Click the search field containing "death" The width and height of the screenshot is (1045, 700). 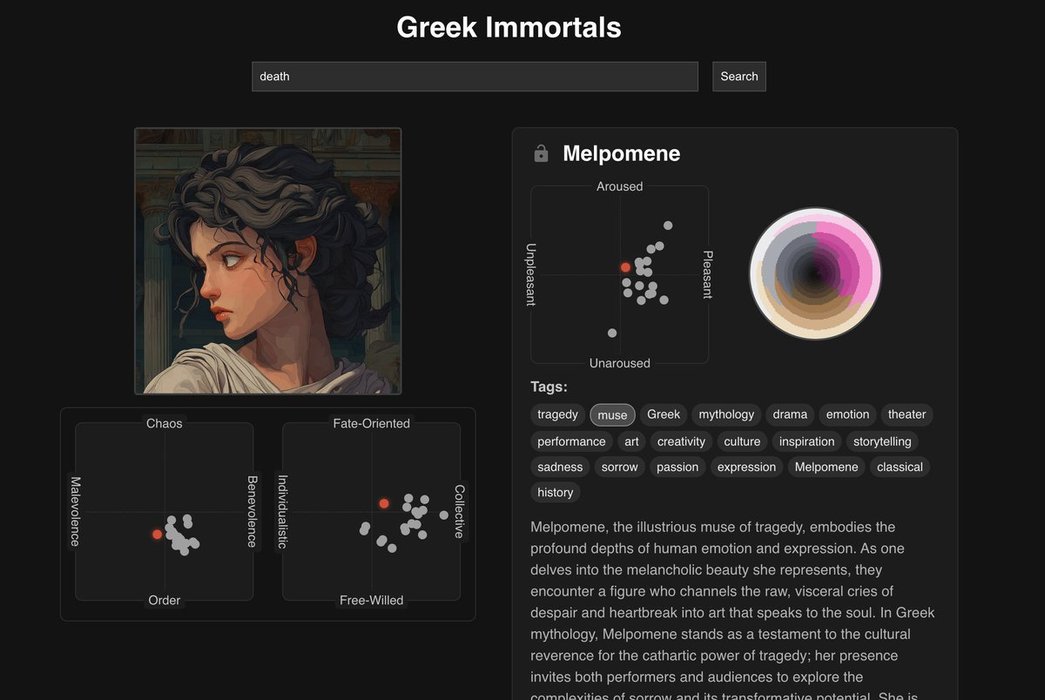[x=474, y=77]
